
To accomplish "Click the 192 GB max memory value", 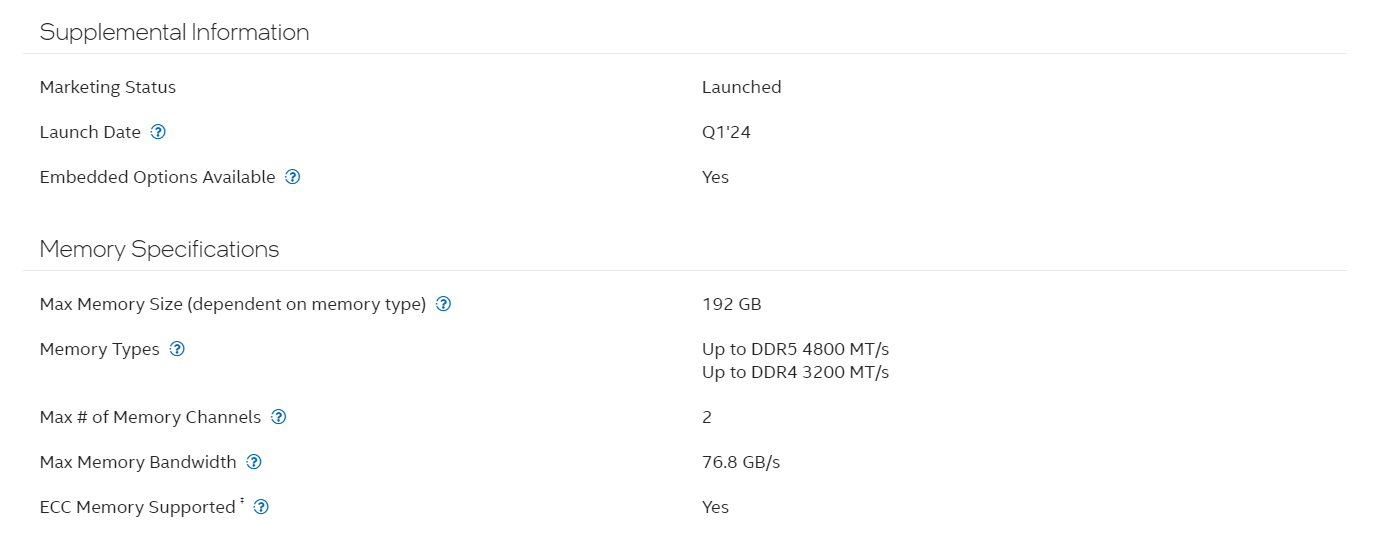I will click(732, 304).
